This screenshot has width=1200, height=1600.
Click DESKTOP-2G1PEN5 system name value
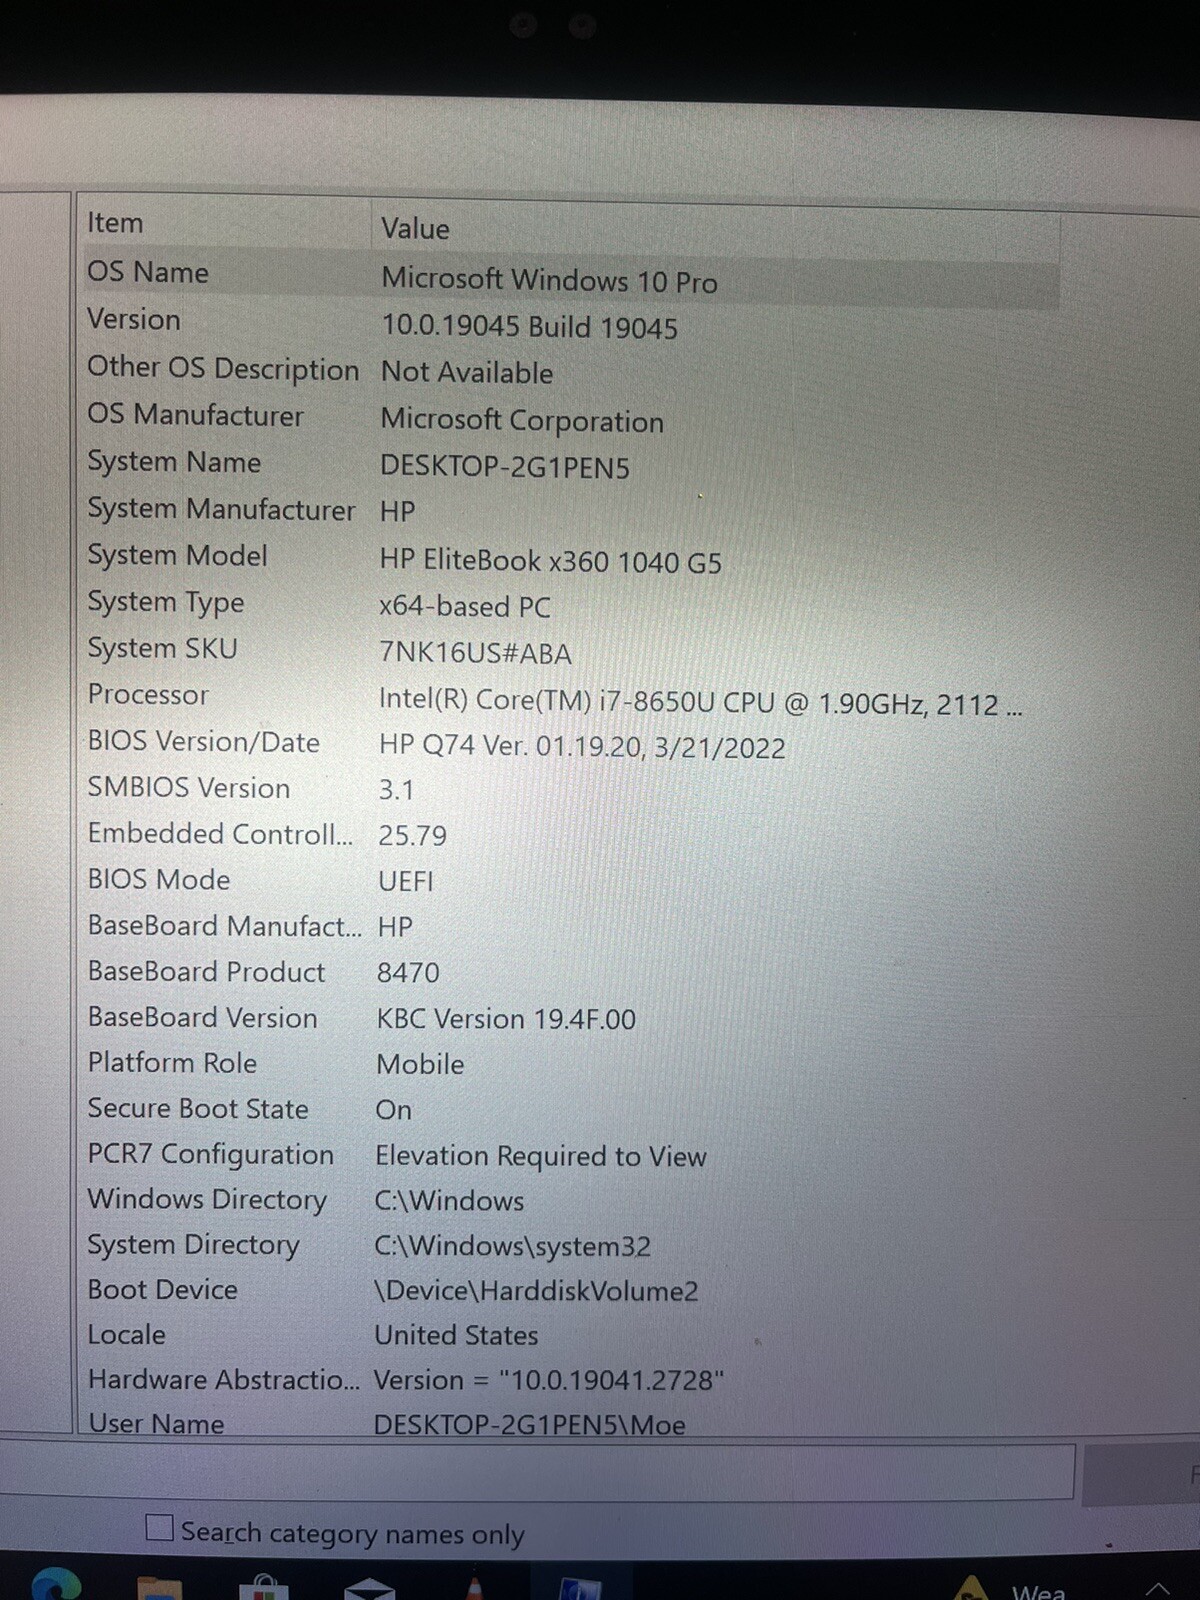505,467
